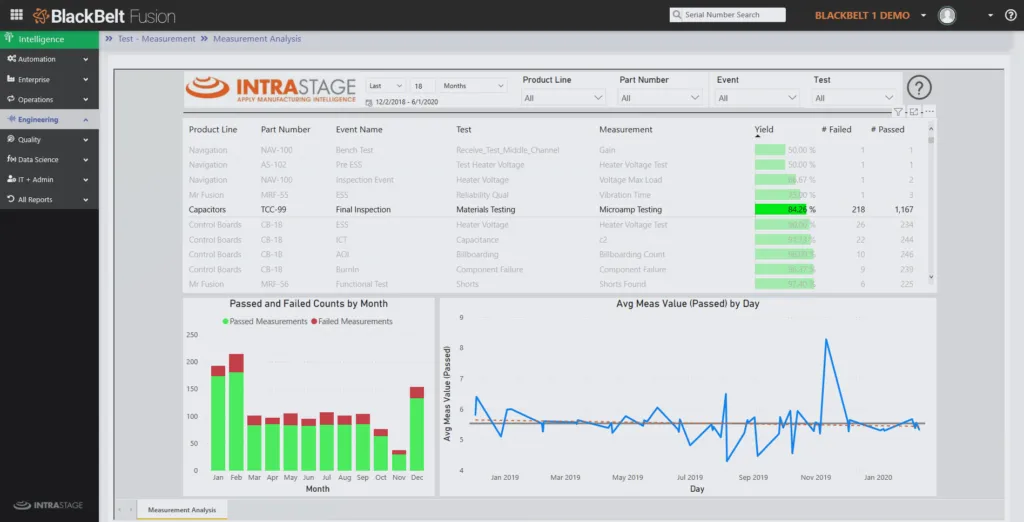Click the calendar icon beside date range
This screenshot has height=522, width=1024.
370,103
